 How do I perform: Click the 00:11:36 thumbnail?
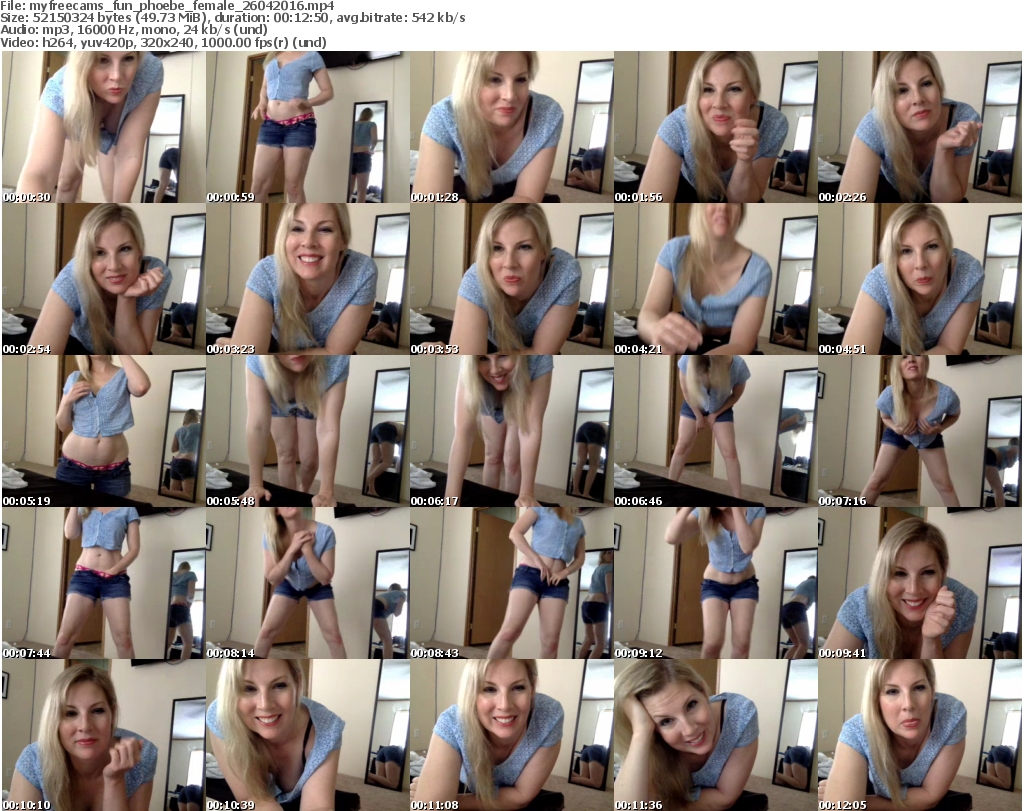coord(716,735)
